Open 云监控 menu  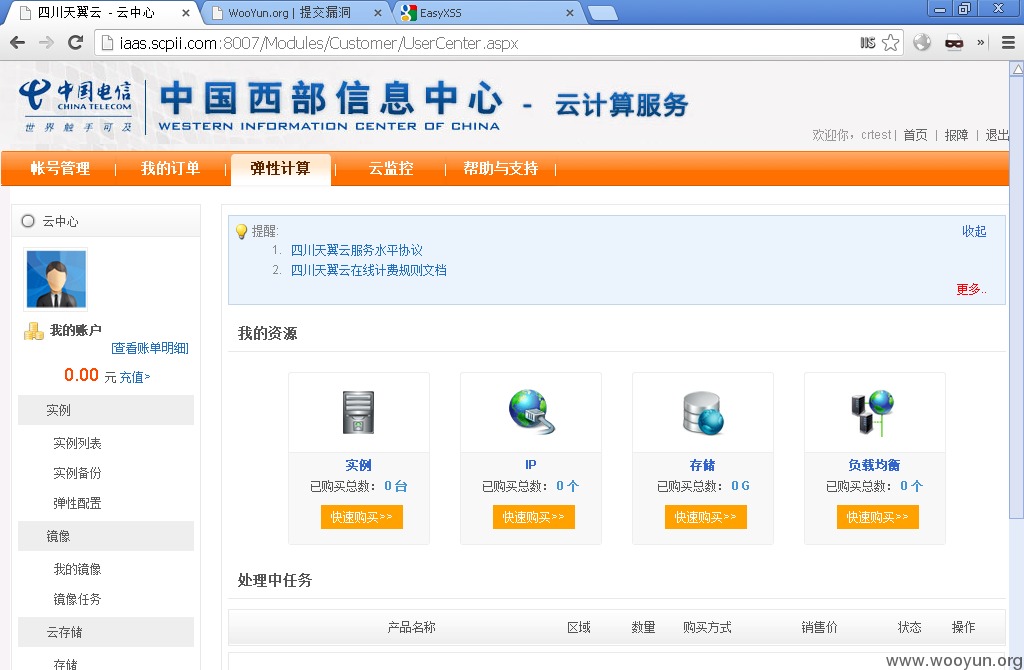[391, 168]
